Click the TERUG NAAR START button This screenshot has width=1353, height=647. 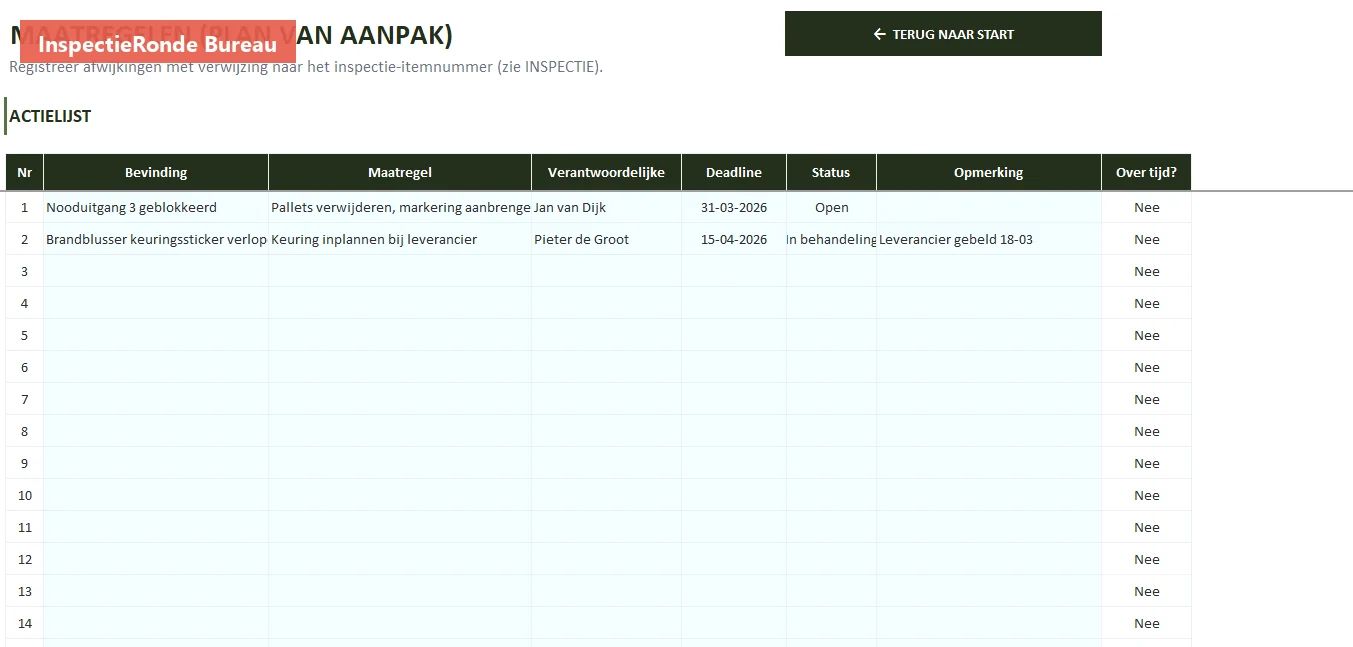click(x=943, y=34)
